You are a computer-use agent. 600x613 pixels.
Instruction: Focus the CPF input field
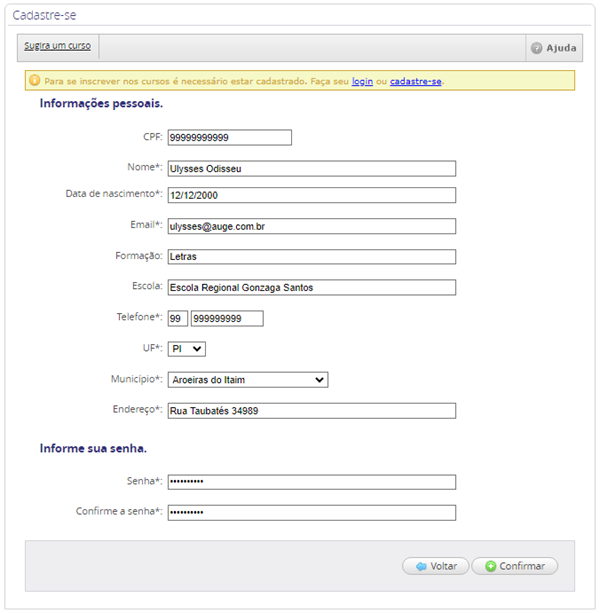click(x=230, y=138)
